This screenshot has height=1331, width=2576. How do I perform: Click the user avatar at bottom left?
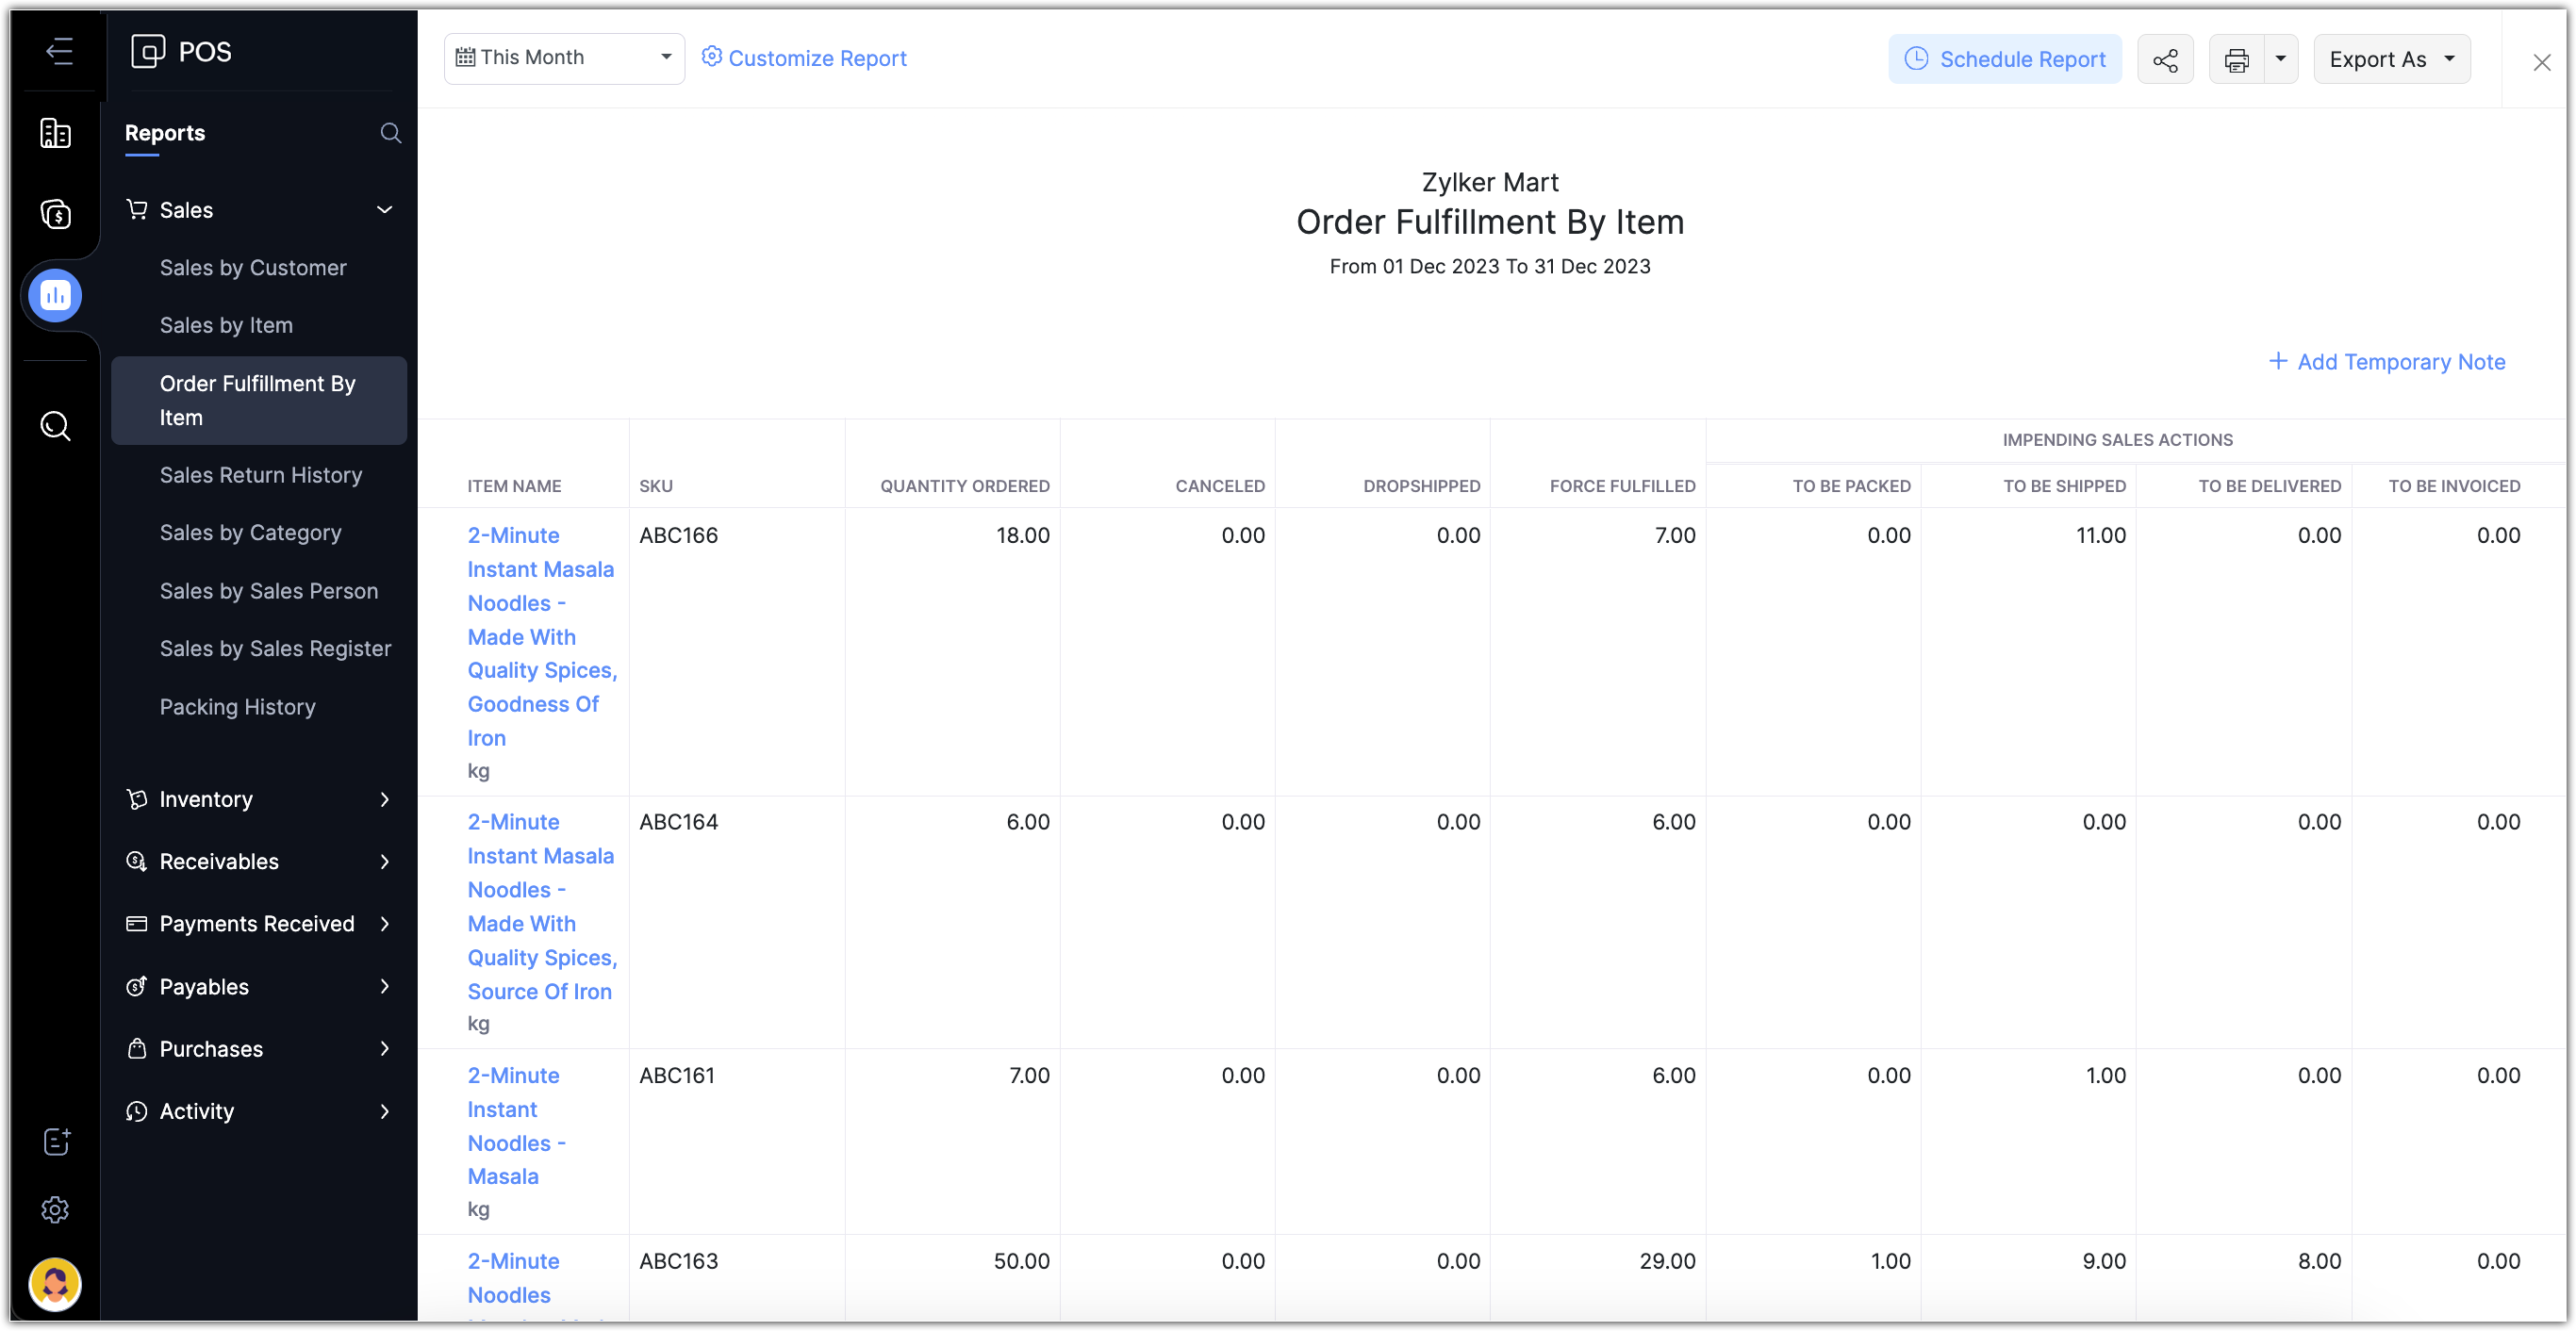point(55,1284)
